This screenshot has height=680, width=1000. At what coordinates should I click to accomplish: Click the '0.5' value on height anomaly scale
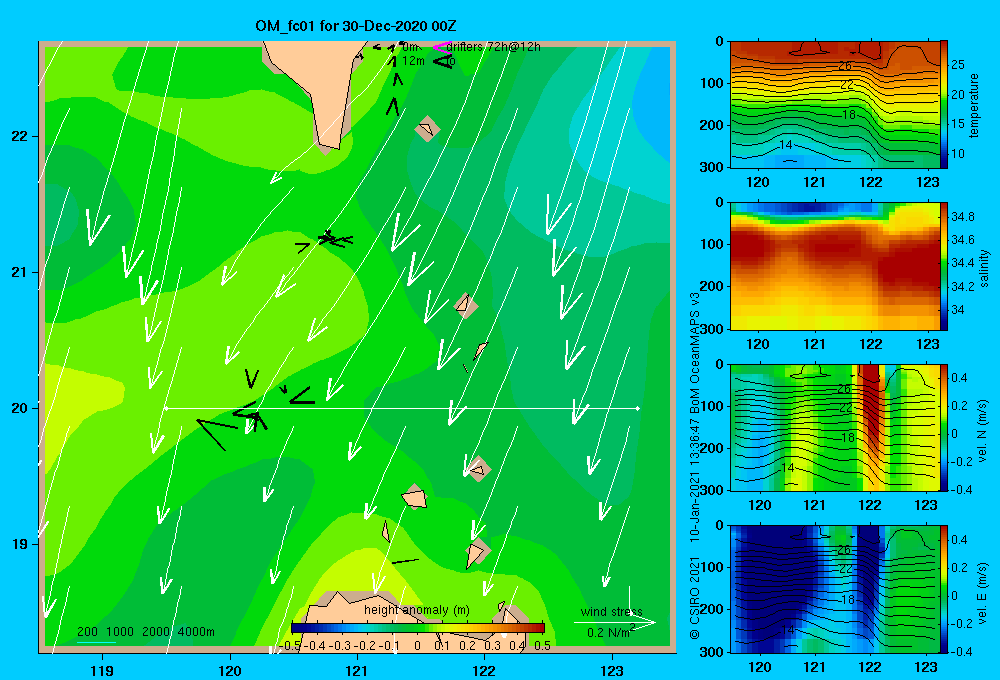point(542,646)
